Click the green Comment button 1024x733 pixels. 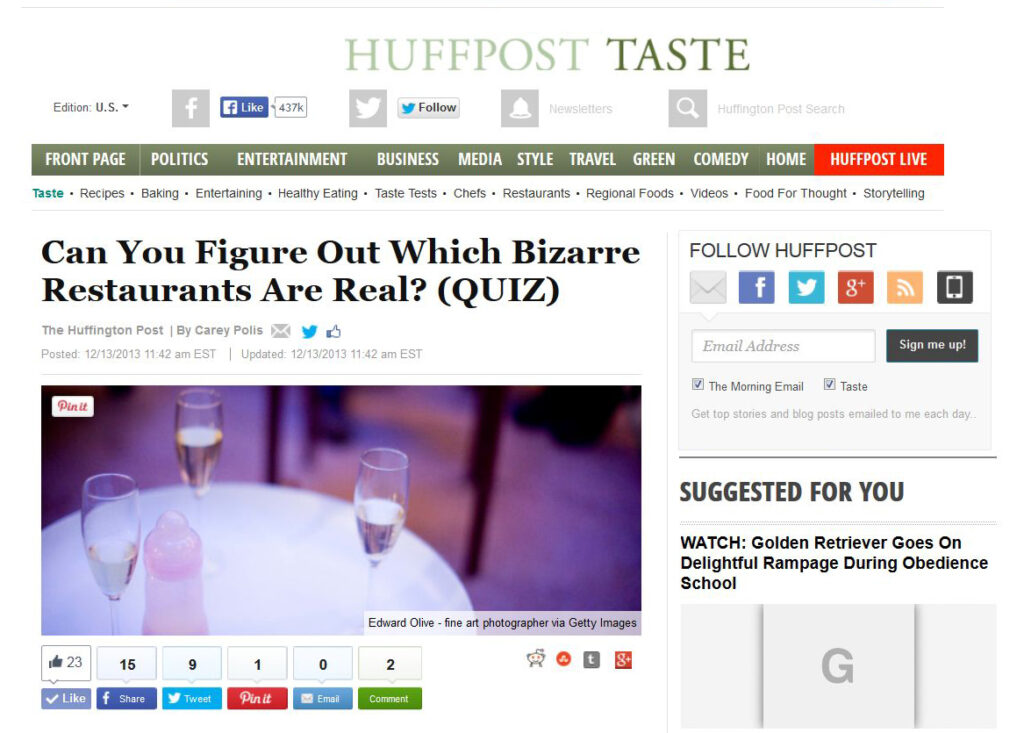(389, 698)
